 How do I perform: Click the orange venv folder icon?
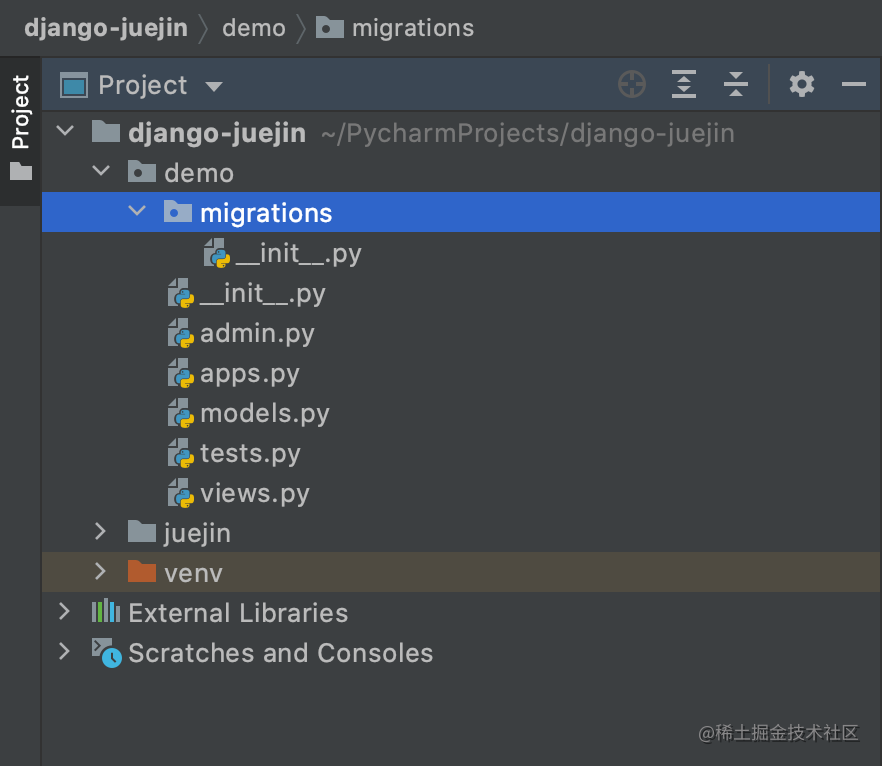coord(142,571)
